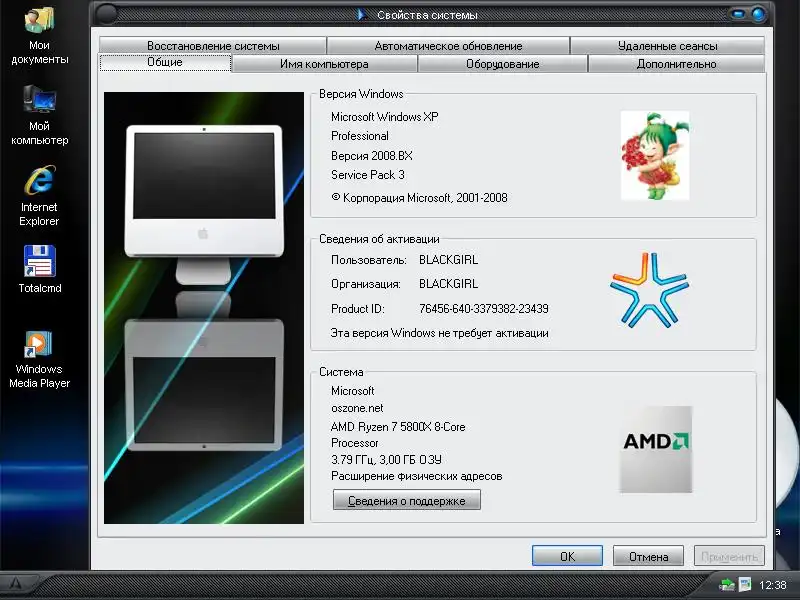
Task: Click the tray icon next to the clock
Action: pos(745,585)
